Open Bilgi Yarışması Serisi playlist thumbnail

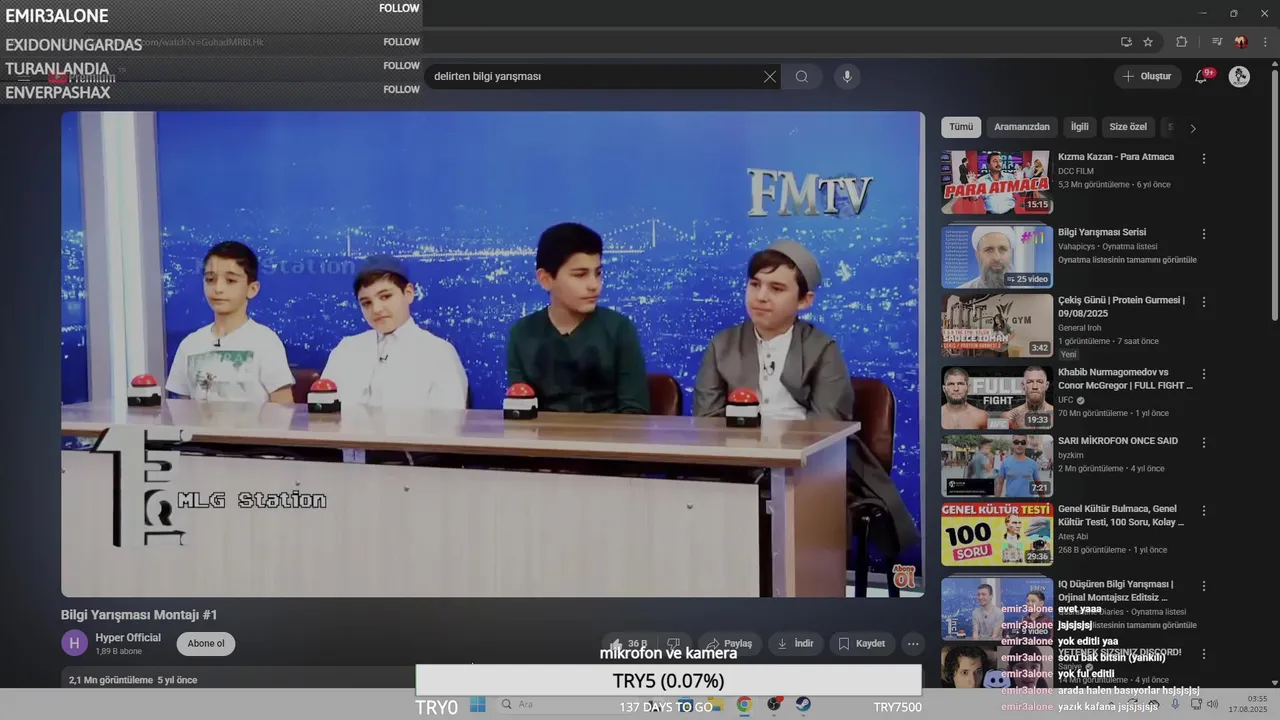[x=996, y=257]
